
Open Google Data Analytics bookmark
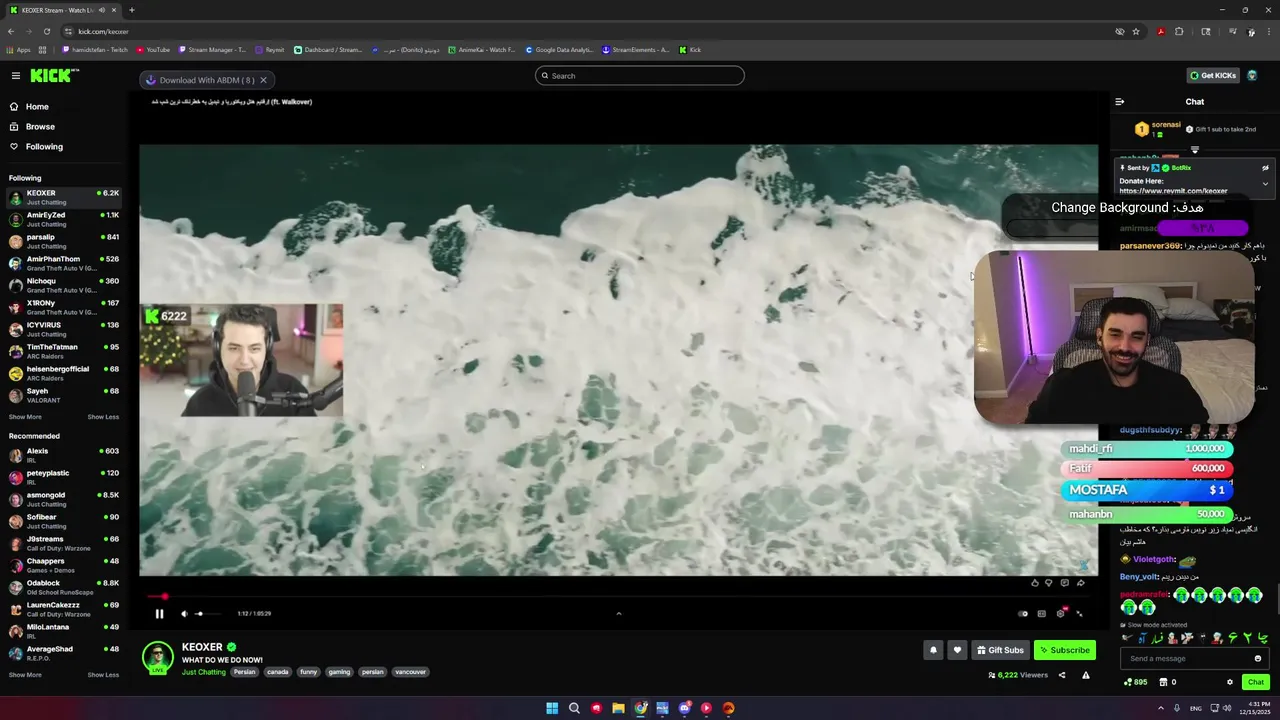click(x=559, y=50)
